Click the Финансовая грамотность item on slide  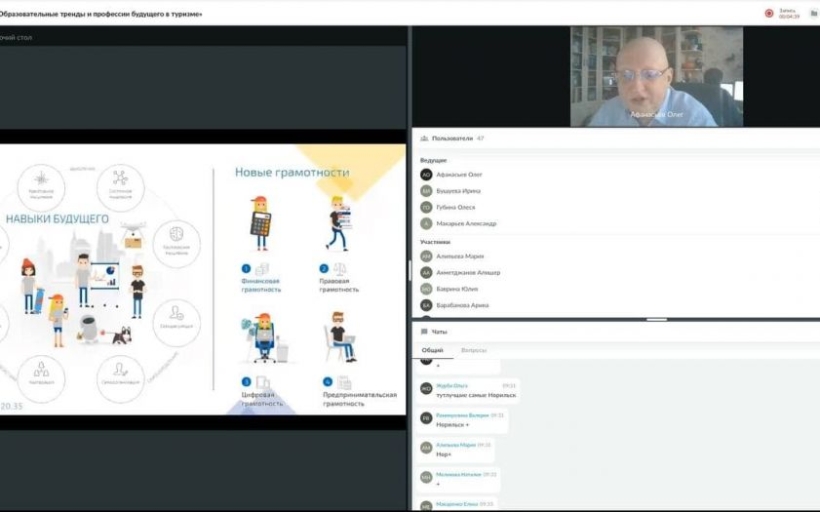(x=261, y=285)
